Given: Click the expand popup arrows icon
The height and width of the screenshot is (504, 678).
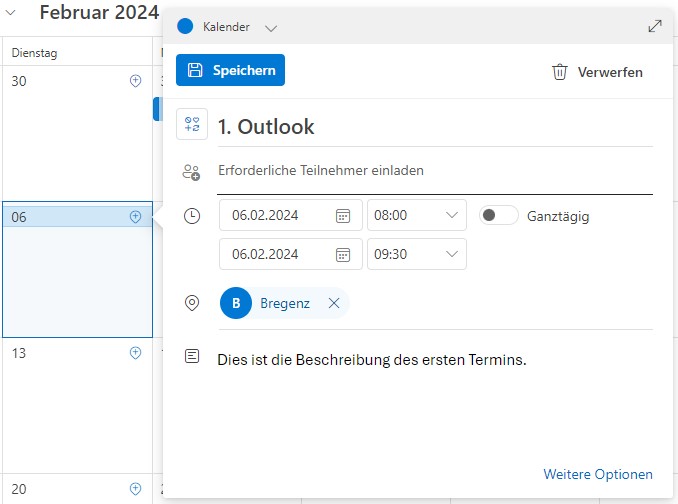Looking at the screenshot, I should (x=655, y=26).
